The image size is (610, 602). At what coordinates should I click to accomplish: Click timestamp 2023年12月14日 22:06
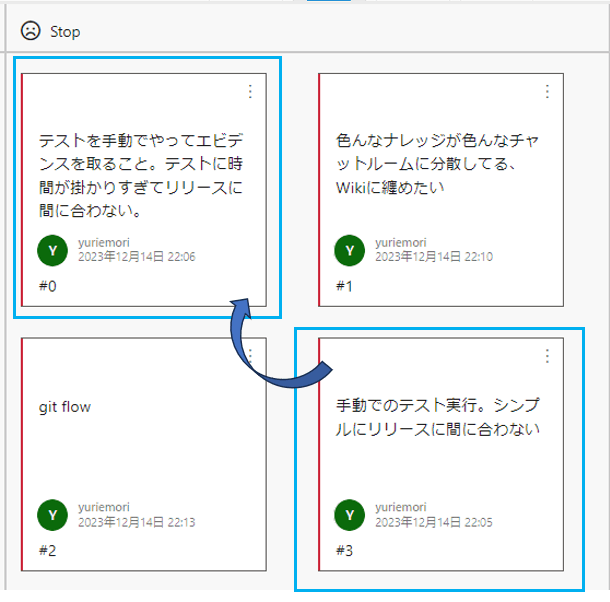pos(137,257)
